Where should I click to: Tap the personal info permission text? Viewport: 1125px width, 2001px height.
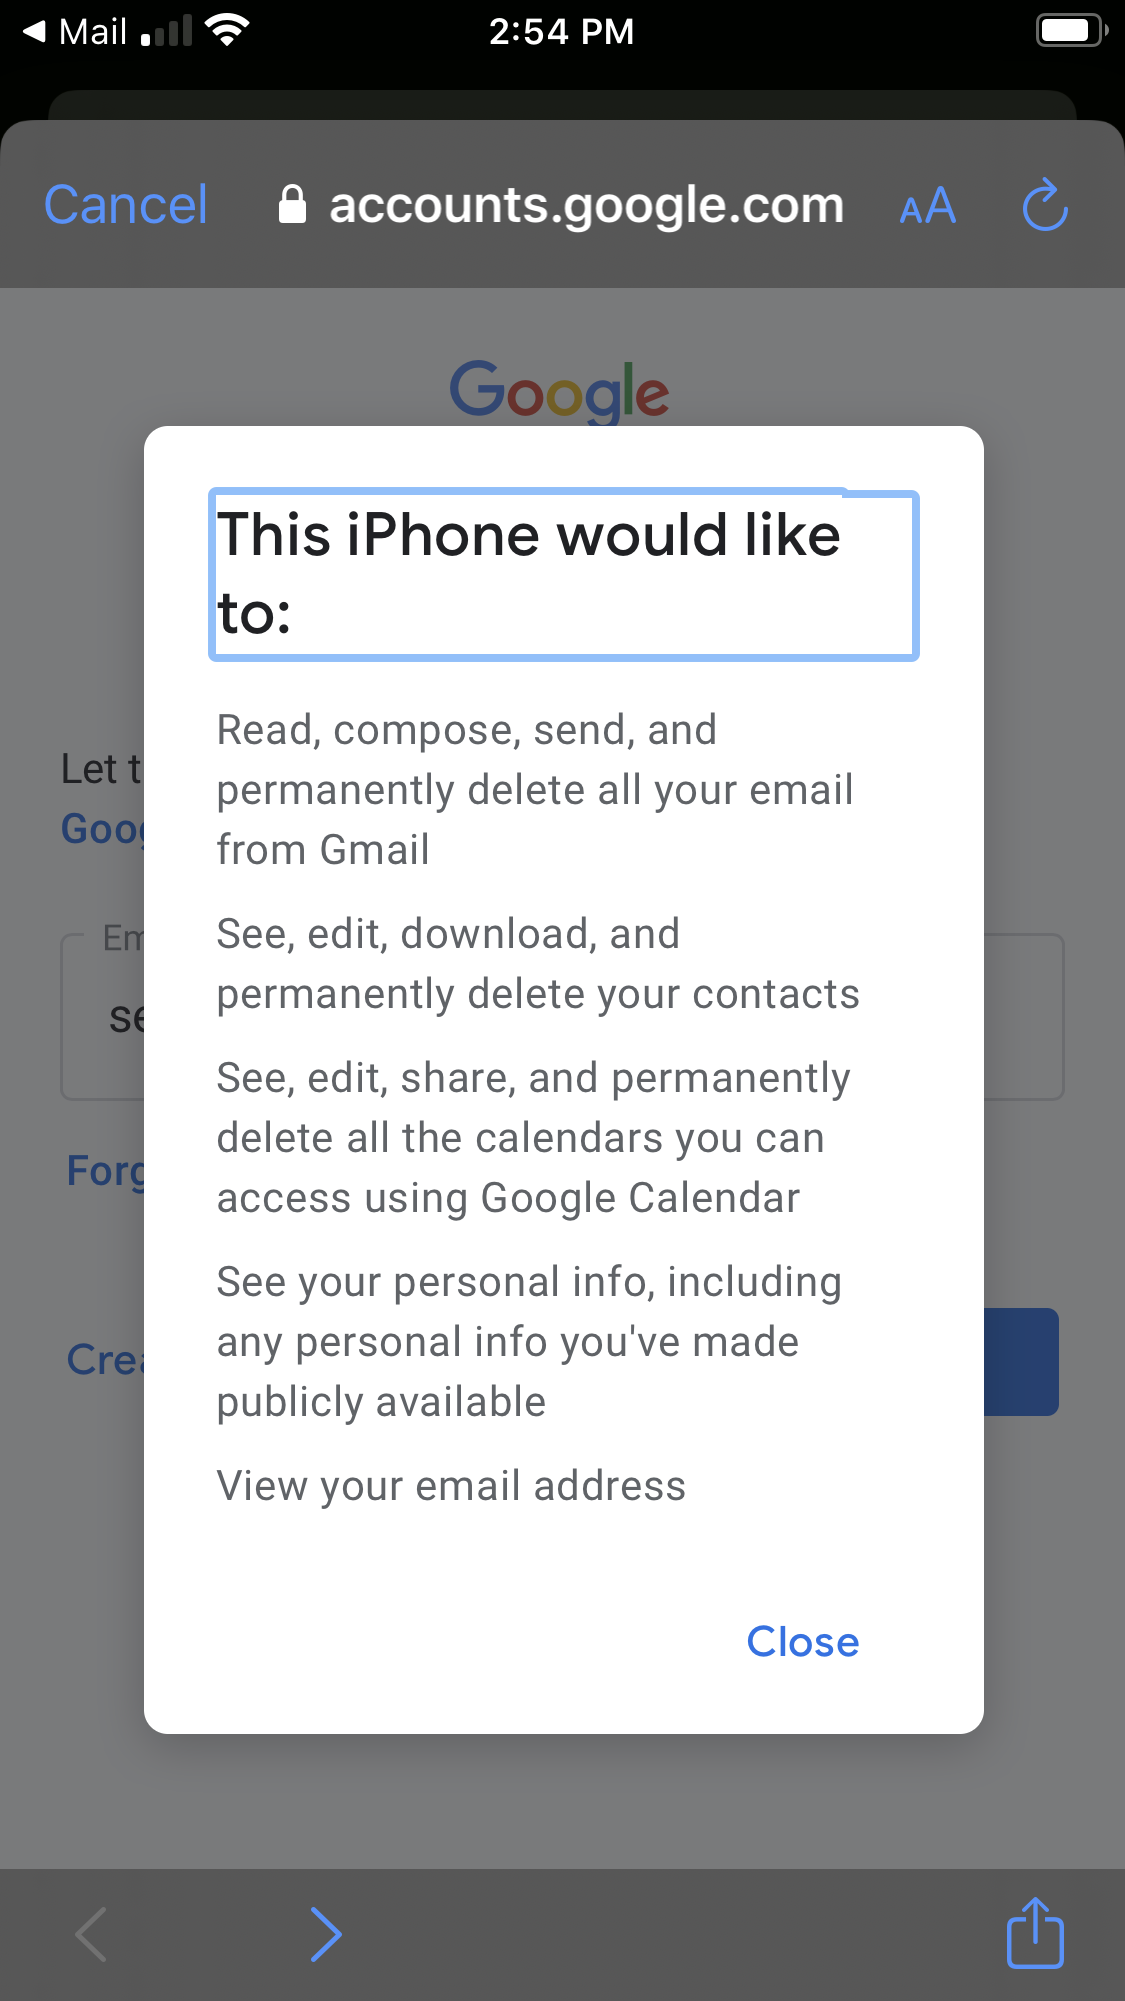click(529, 1341)
